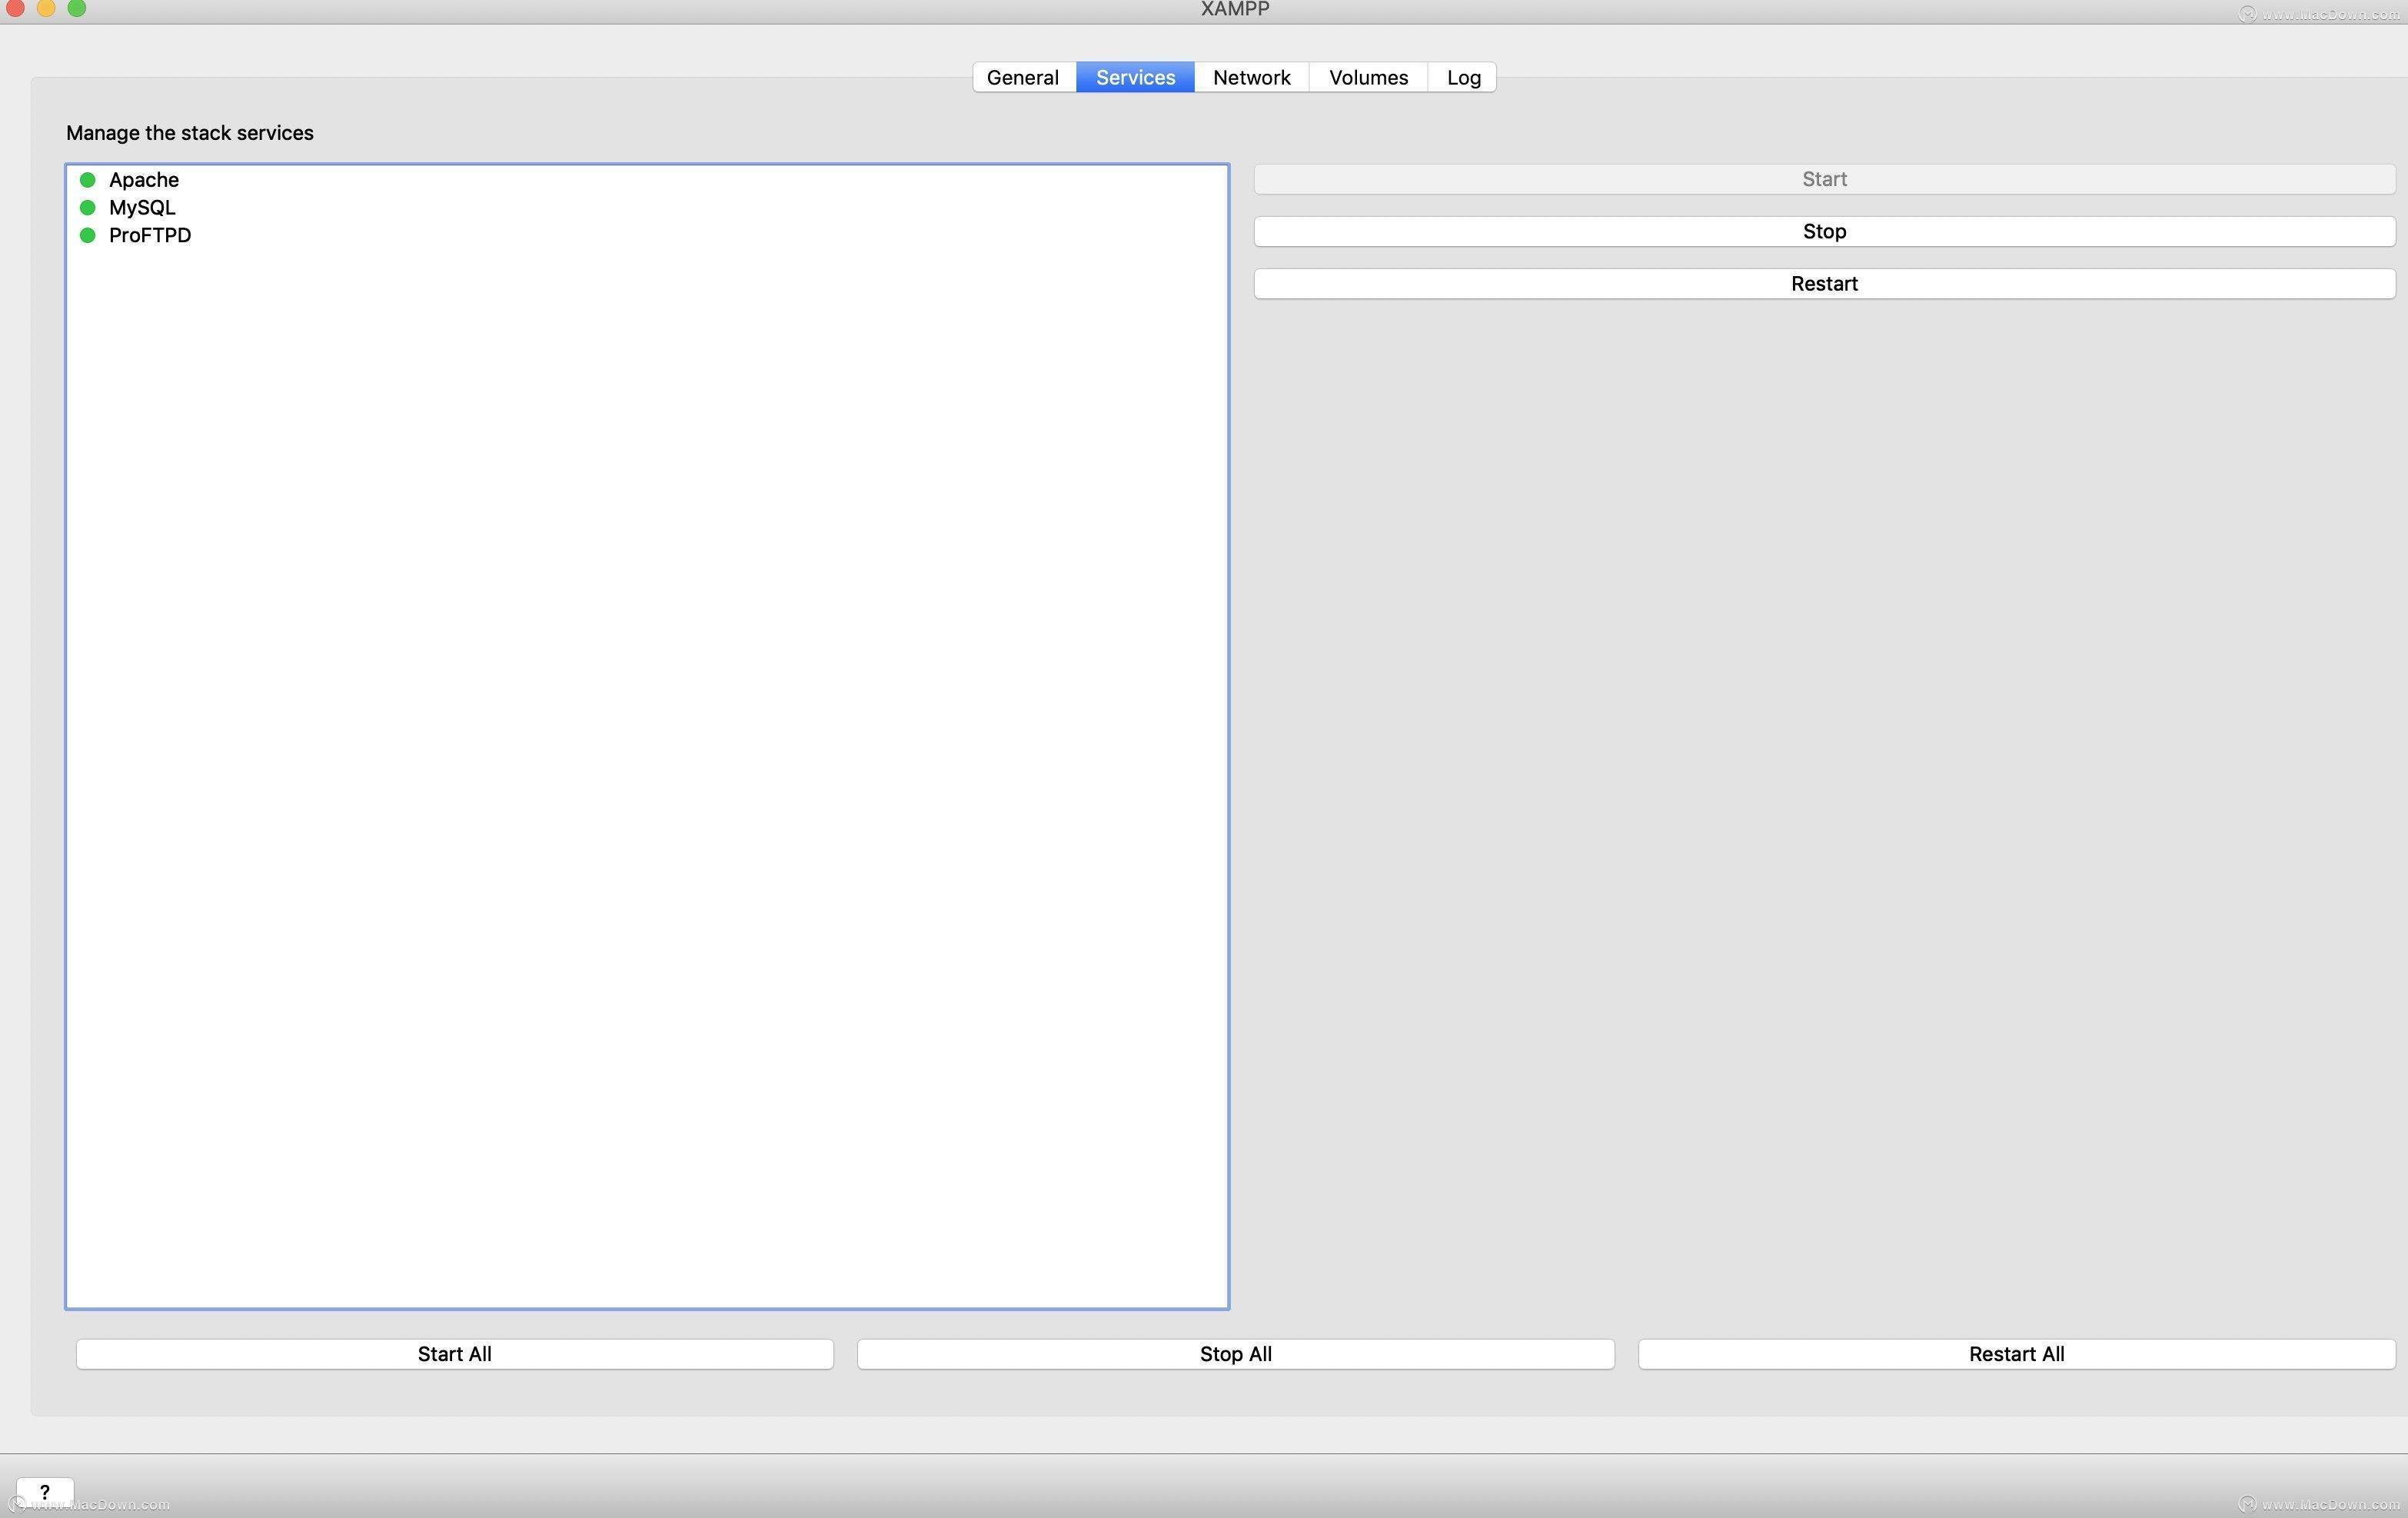Click the Stop All services button
The image size is (2408, 1518).
point(1235,1352)
